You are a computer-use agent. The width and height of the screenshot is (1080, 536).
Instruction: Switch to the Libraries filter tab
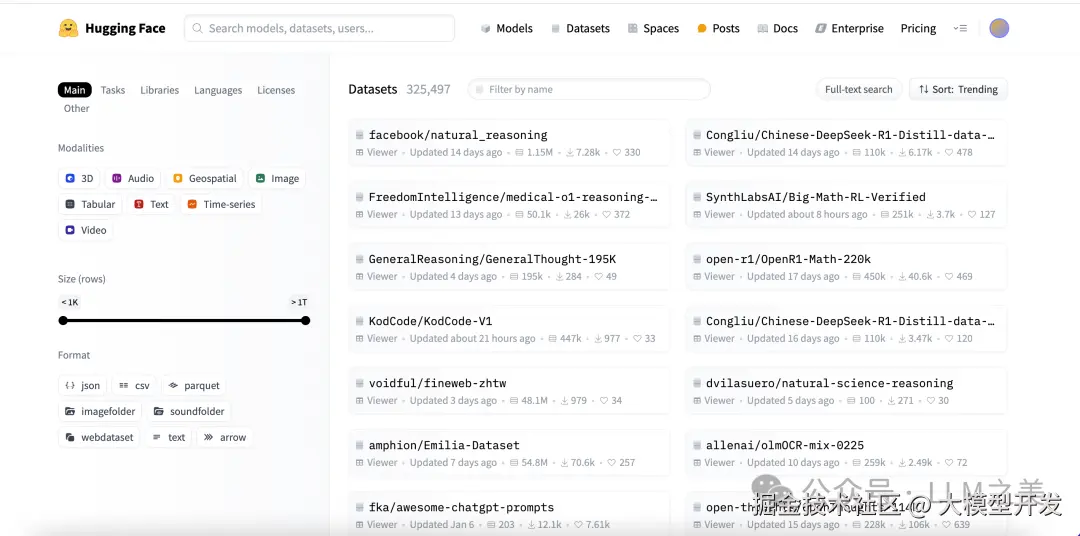159,90
